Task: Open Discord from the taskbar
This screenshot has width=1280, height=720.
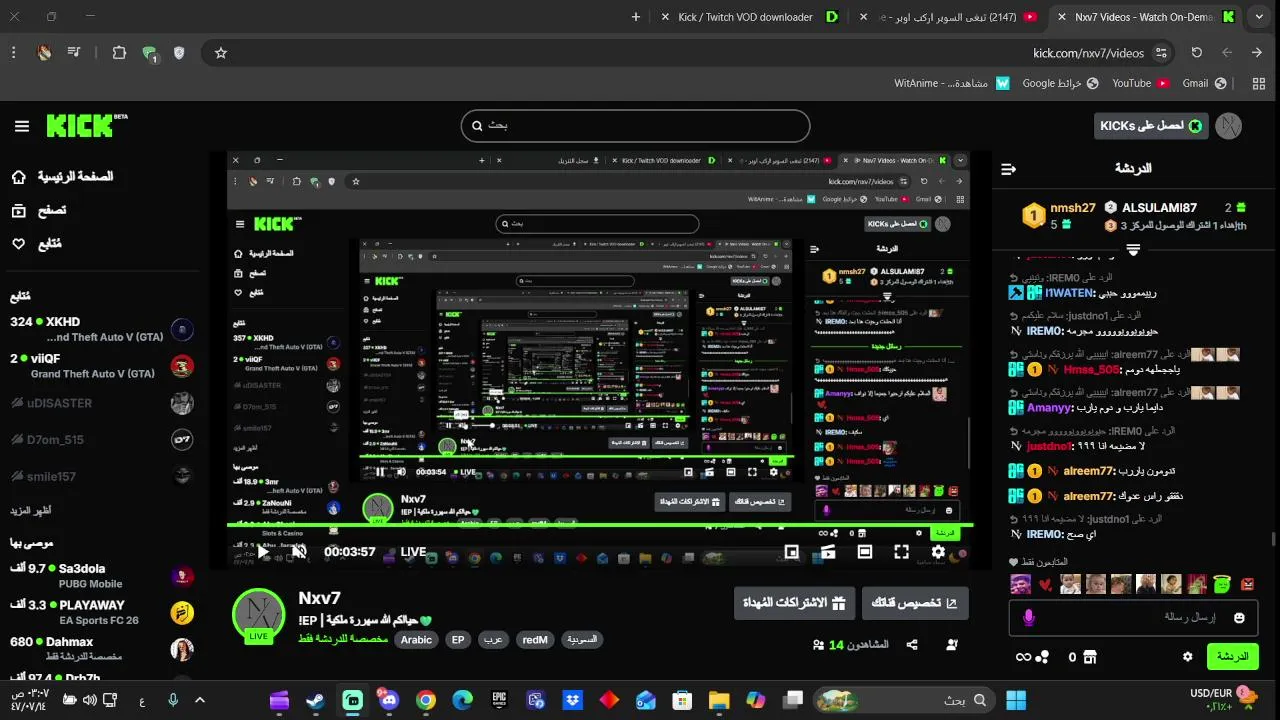Action: click(x=389, y=700)
